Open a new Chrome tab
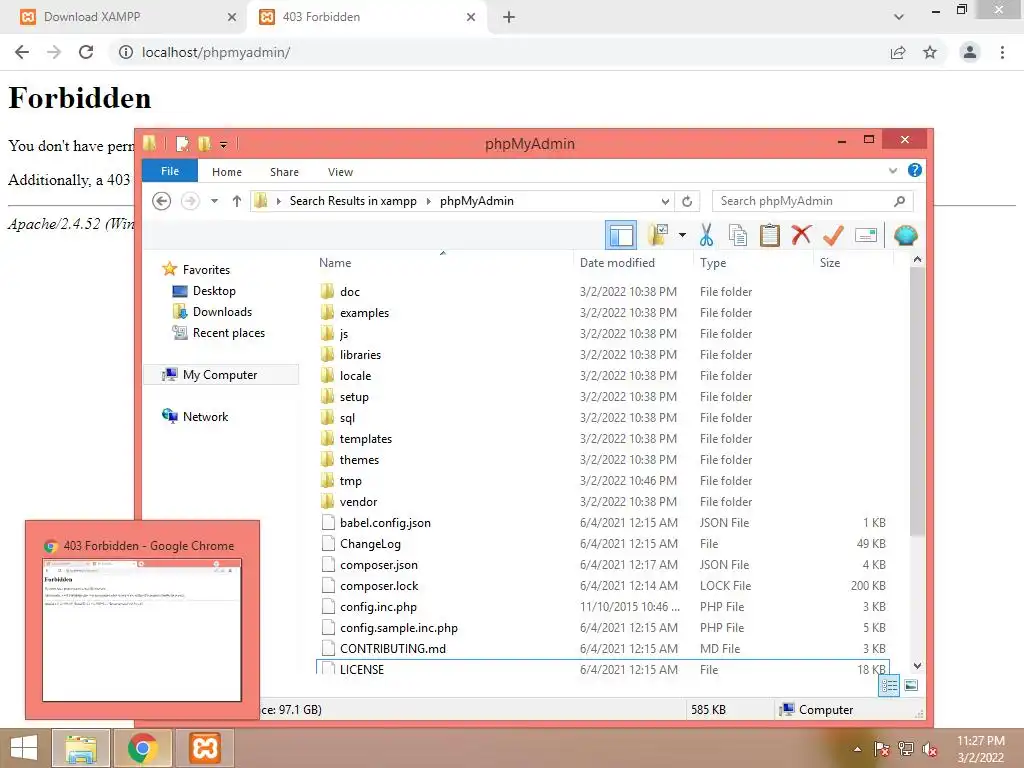 pos(509,17)
